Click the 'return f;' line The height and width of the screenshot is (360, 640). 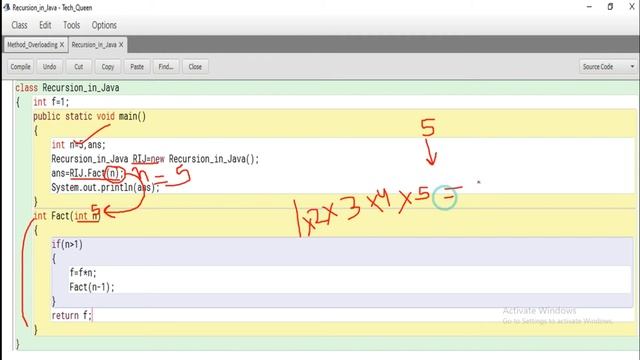click(x=72, y=315)
